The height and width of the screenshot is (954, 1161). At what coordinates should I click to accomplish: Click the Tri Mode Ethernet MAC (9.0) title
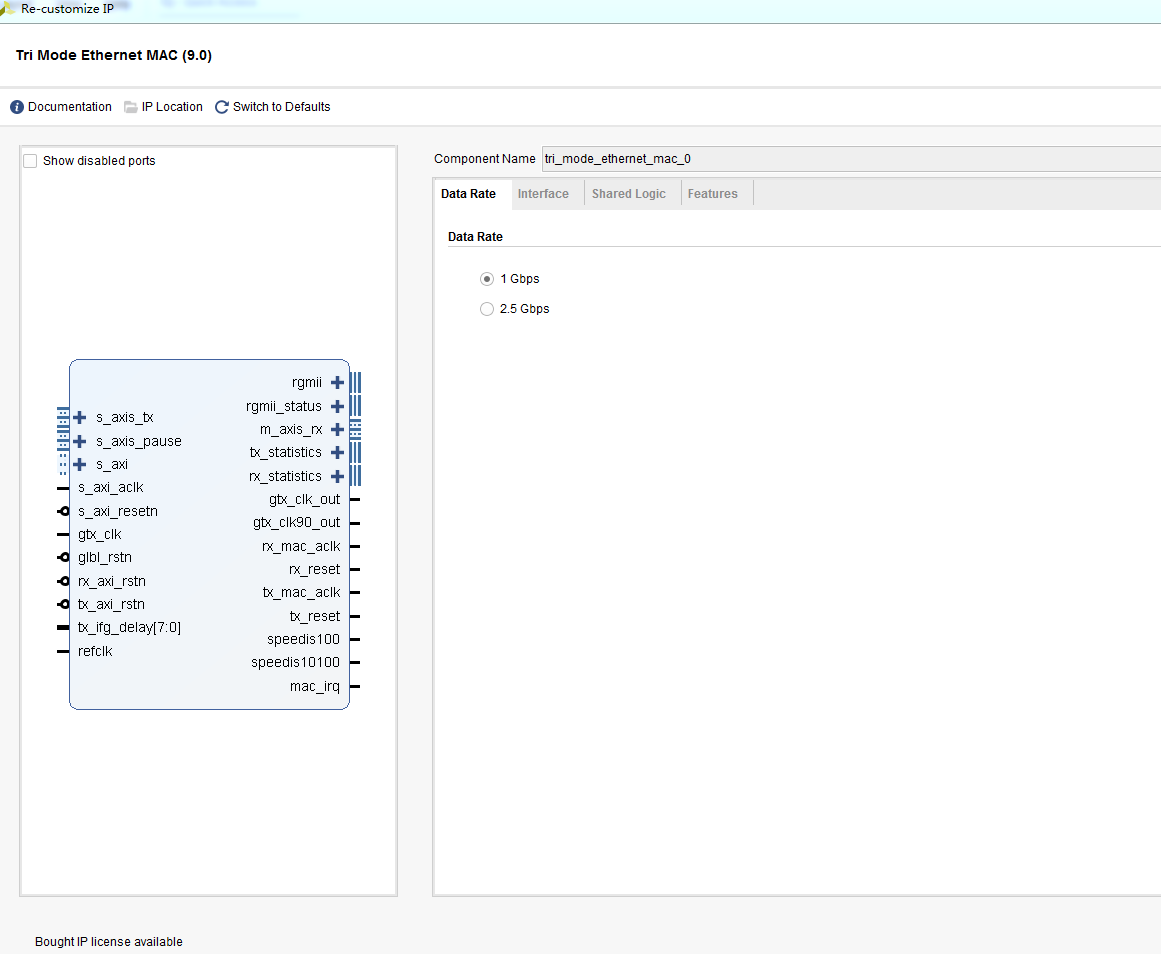(x=114, y=56)
